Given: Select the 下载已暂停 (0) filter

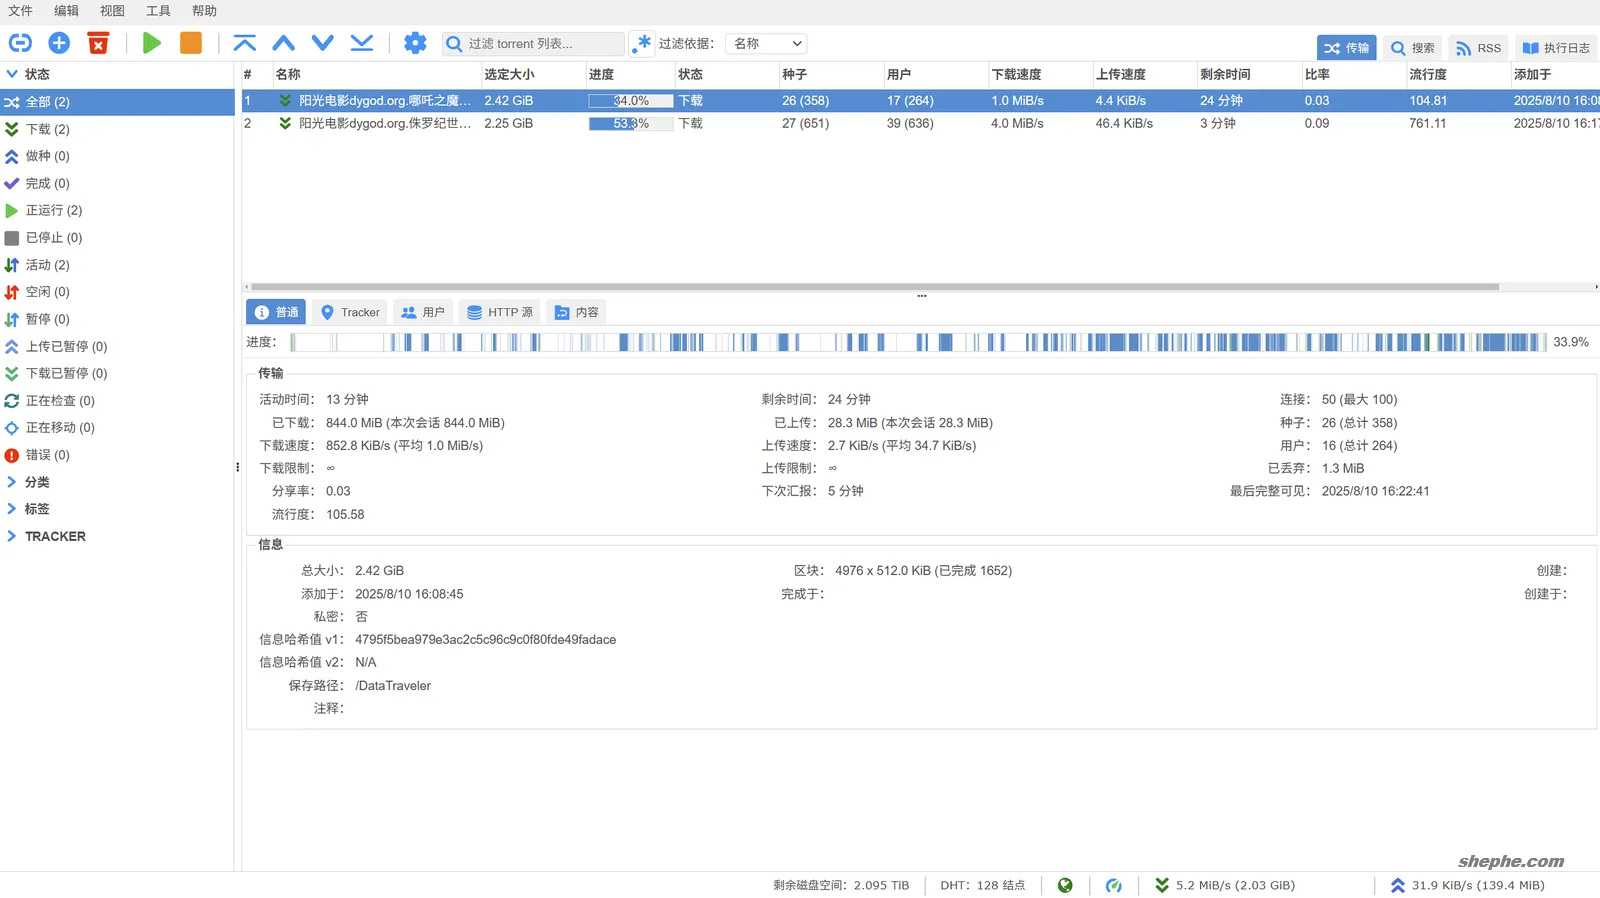Looking at the screenshot, I should [117, 373].
